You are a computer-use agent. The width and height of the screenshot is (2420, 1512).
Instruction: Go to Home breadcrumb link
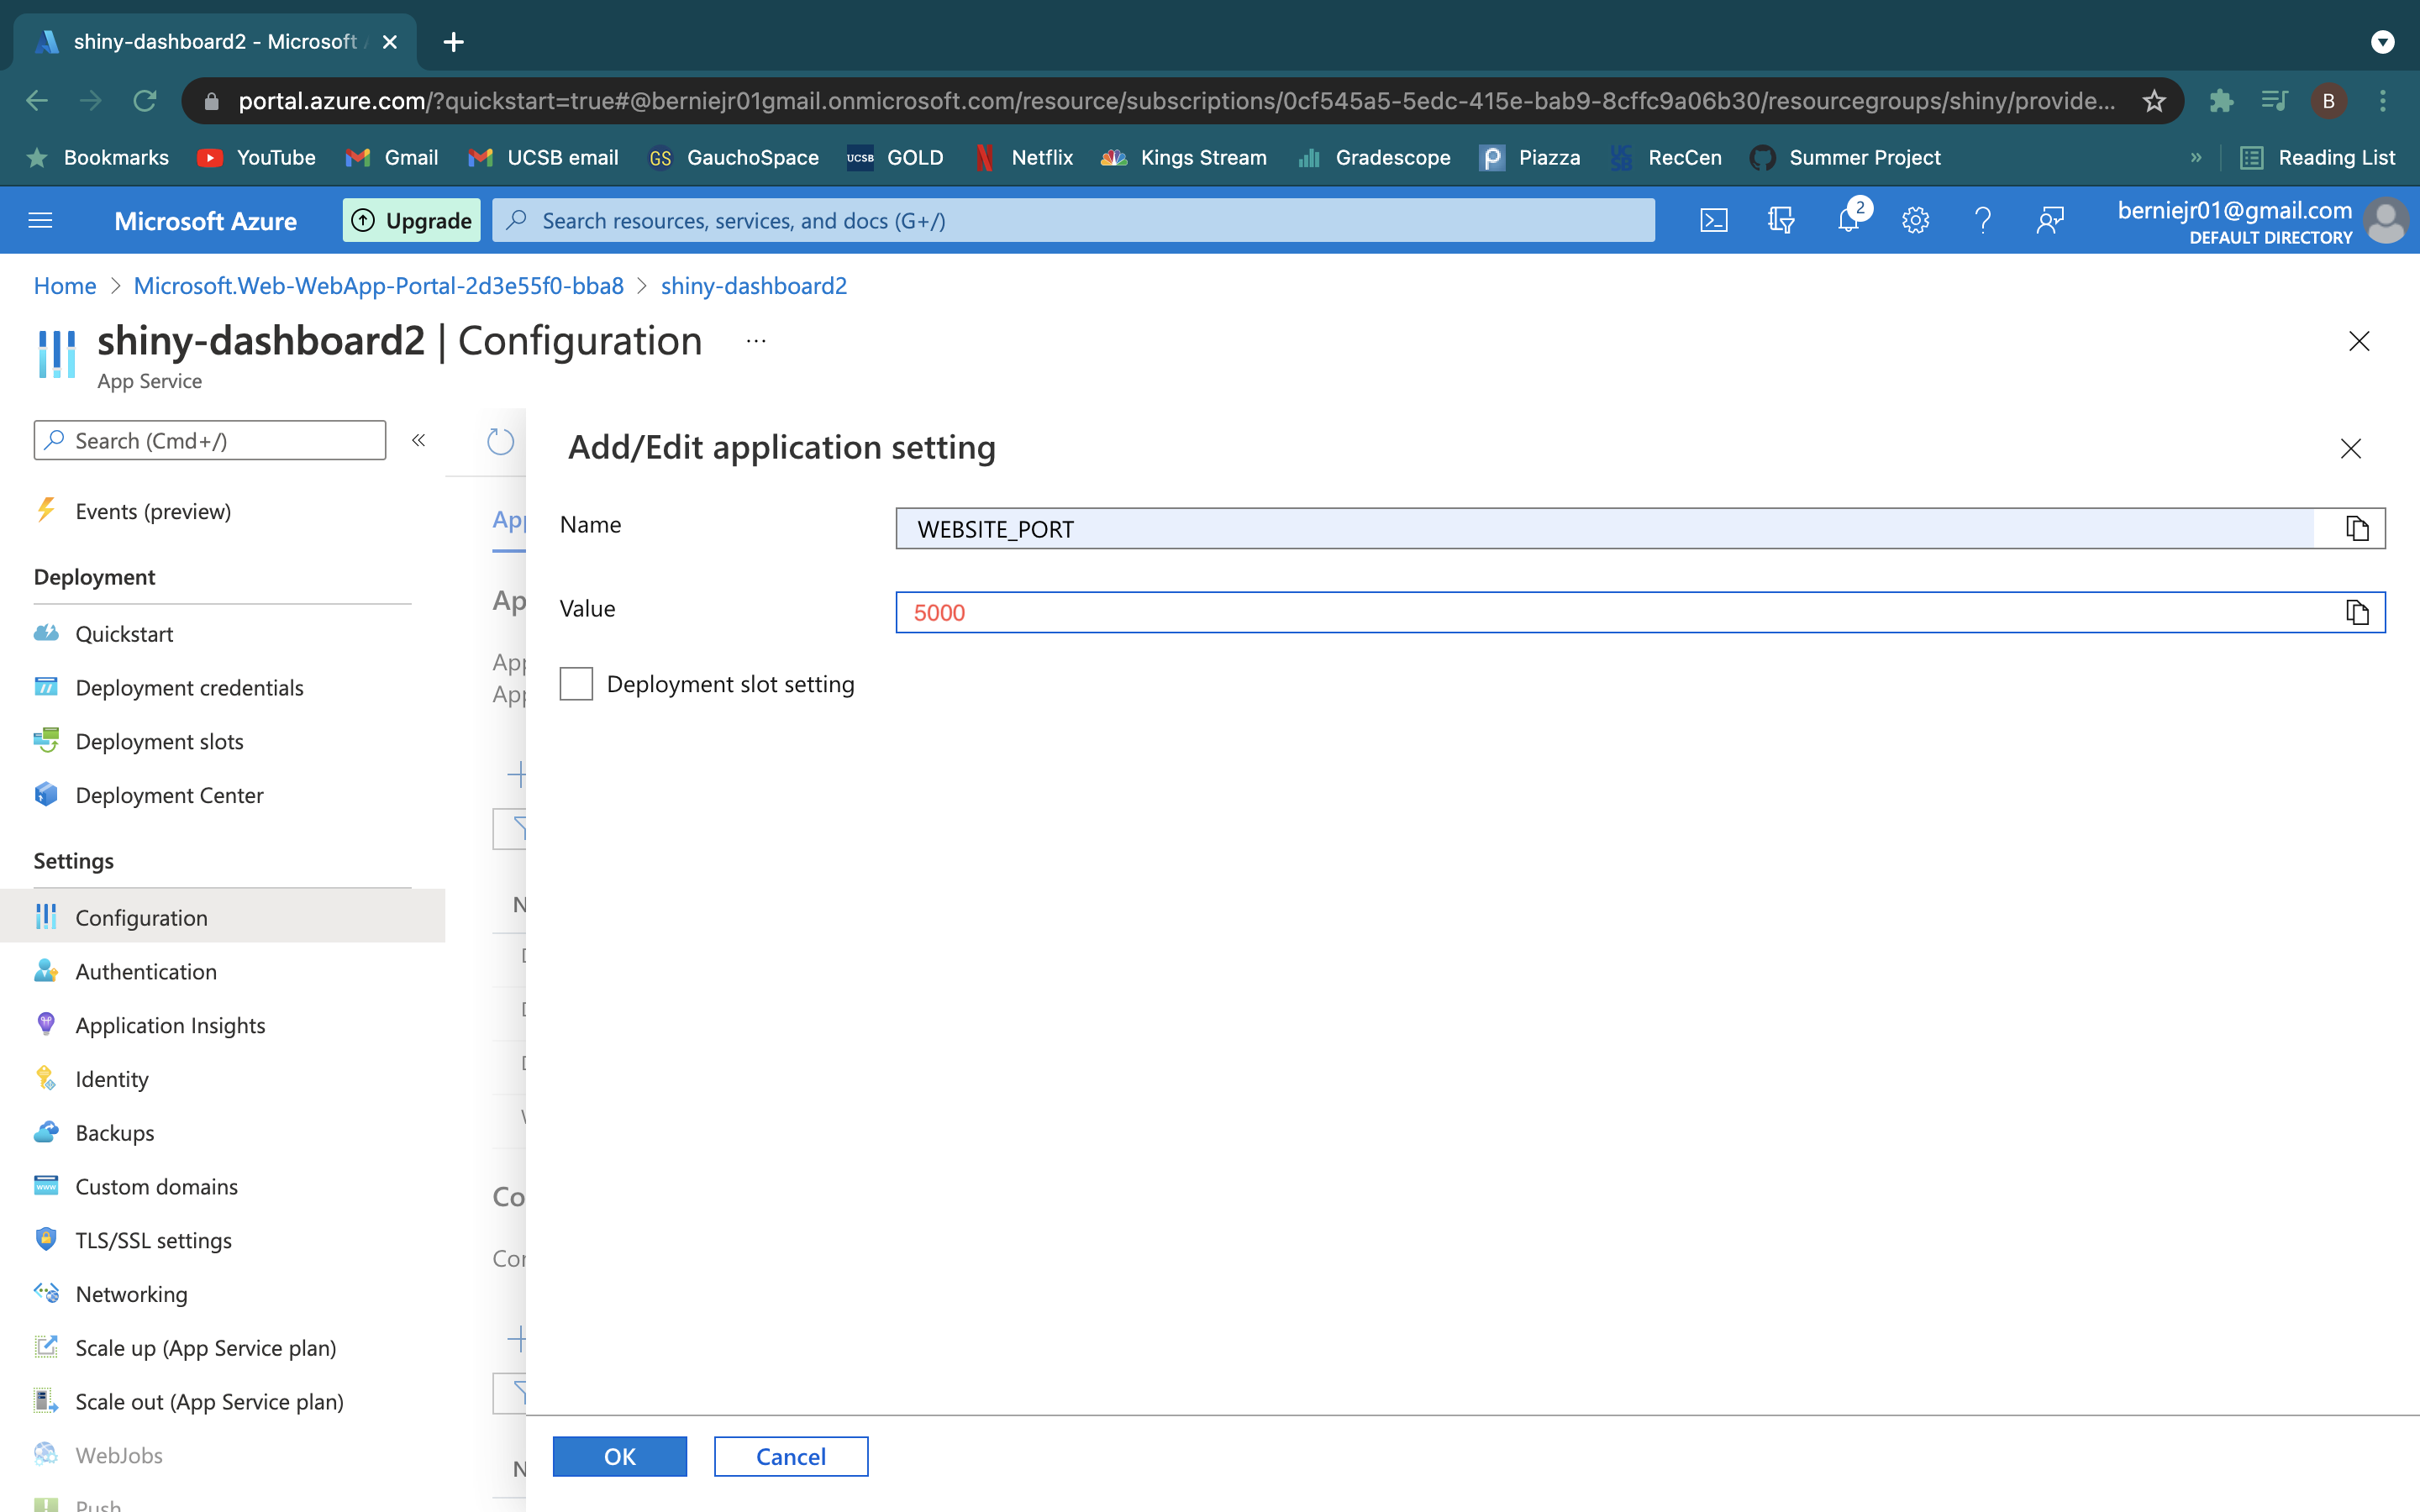click(65, 286)
